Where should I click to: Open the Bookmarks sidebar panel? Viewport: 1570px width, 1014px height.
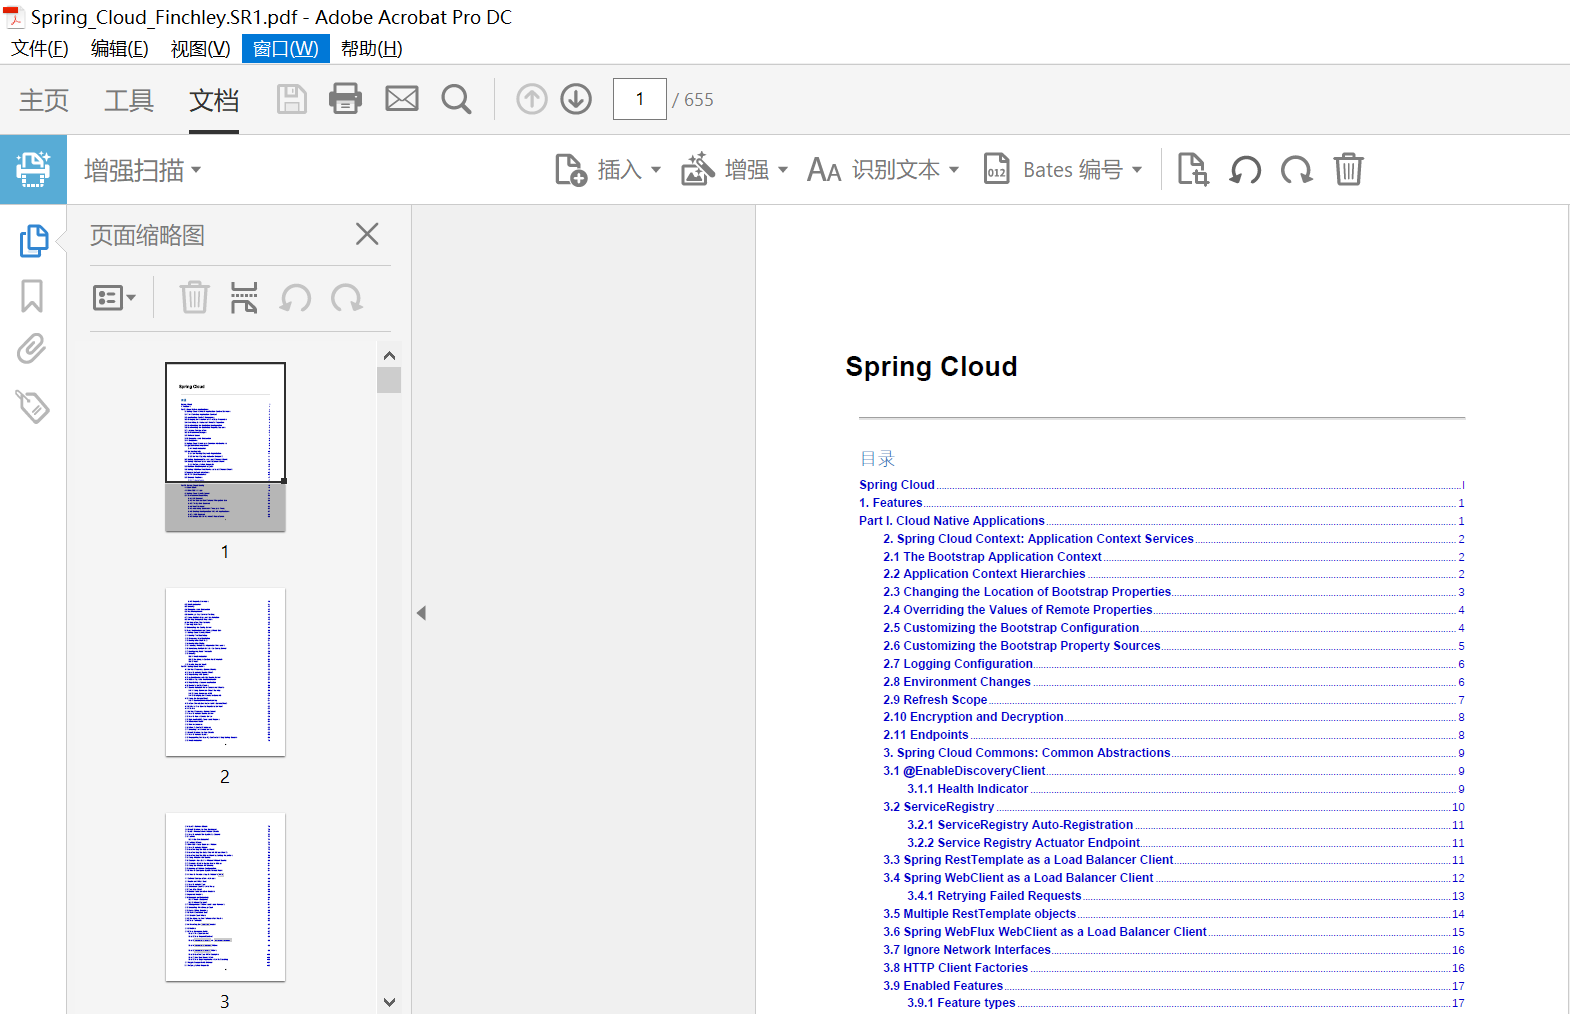point(32,296)
